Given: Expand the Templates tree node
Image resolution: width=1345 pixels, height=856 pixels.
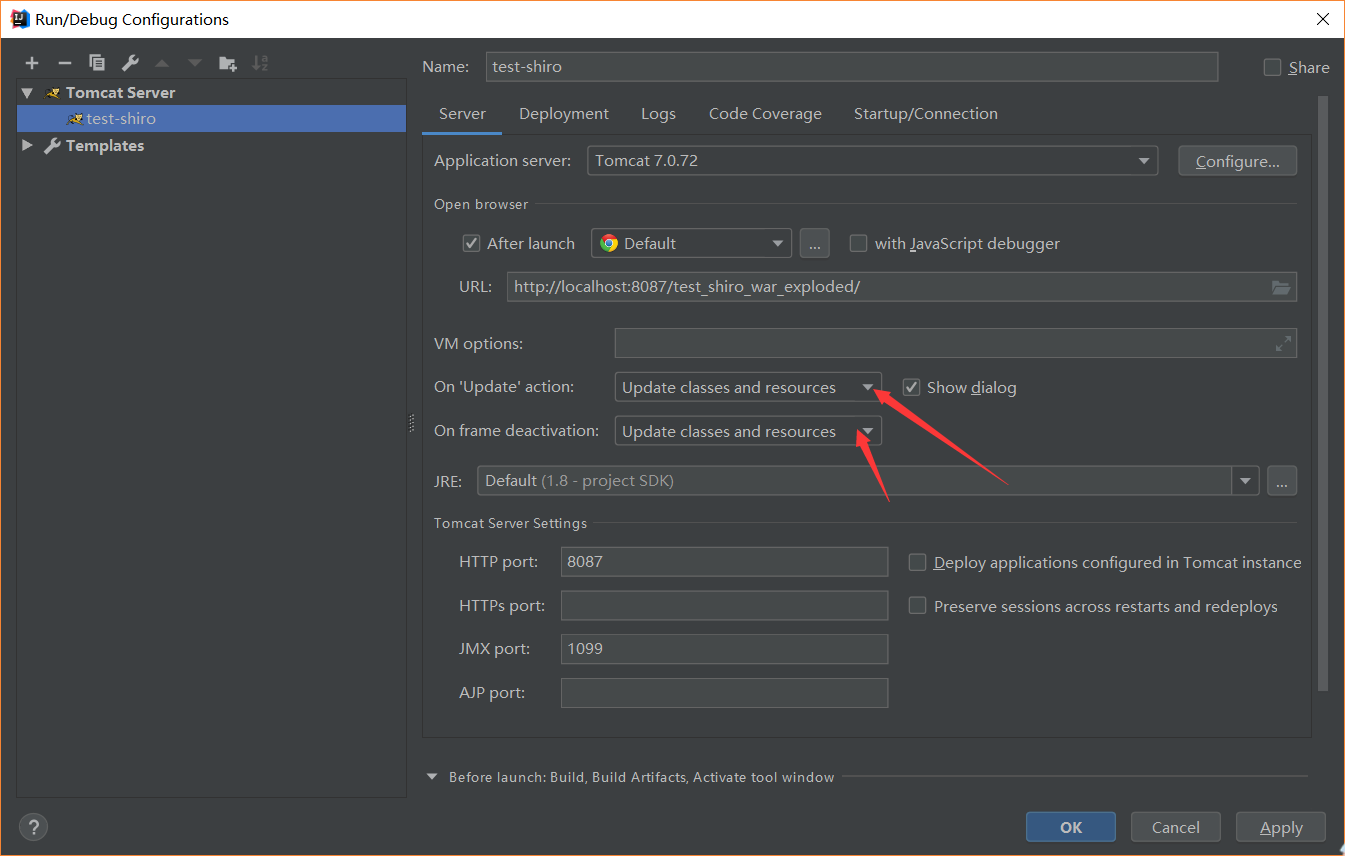Looking at the screenshot, I should 28,146.
